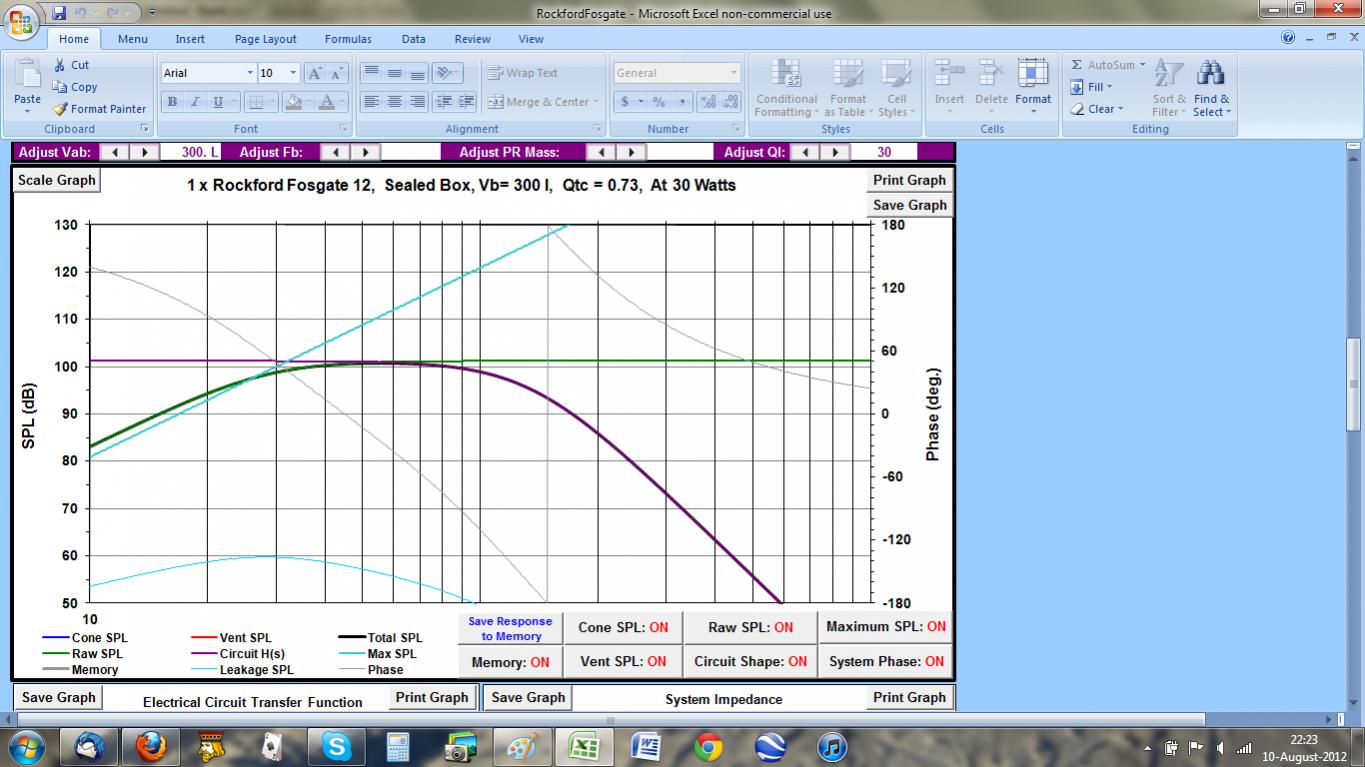Toggle italic formatting
The image size is (1365, 767).
(195, 102)
